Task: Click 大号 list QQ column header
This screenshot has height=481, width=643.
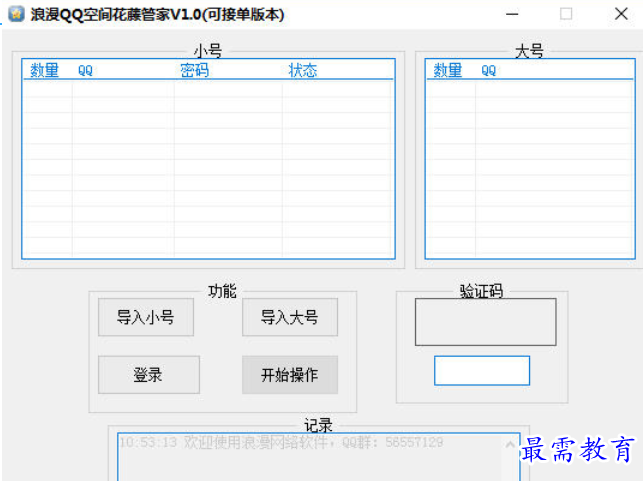Action: [x=554, y=70]
